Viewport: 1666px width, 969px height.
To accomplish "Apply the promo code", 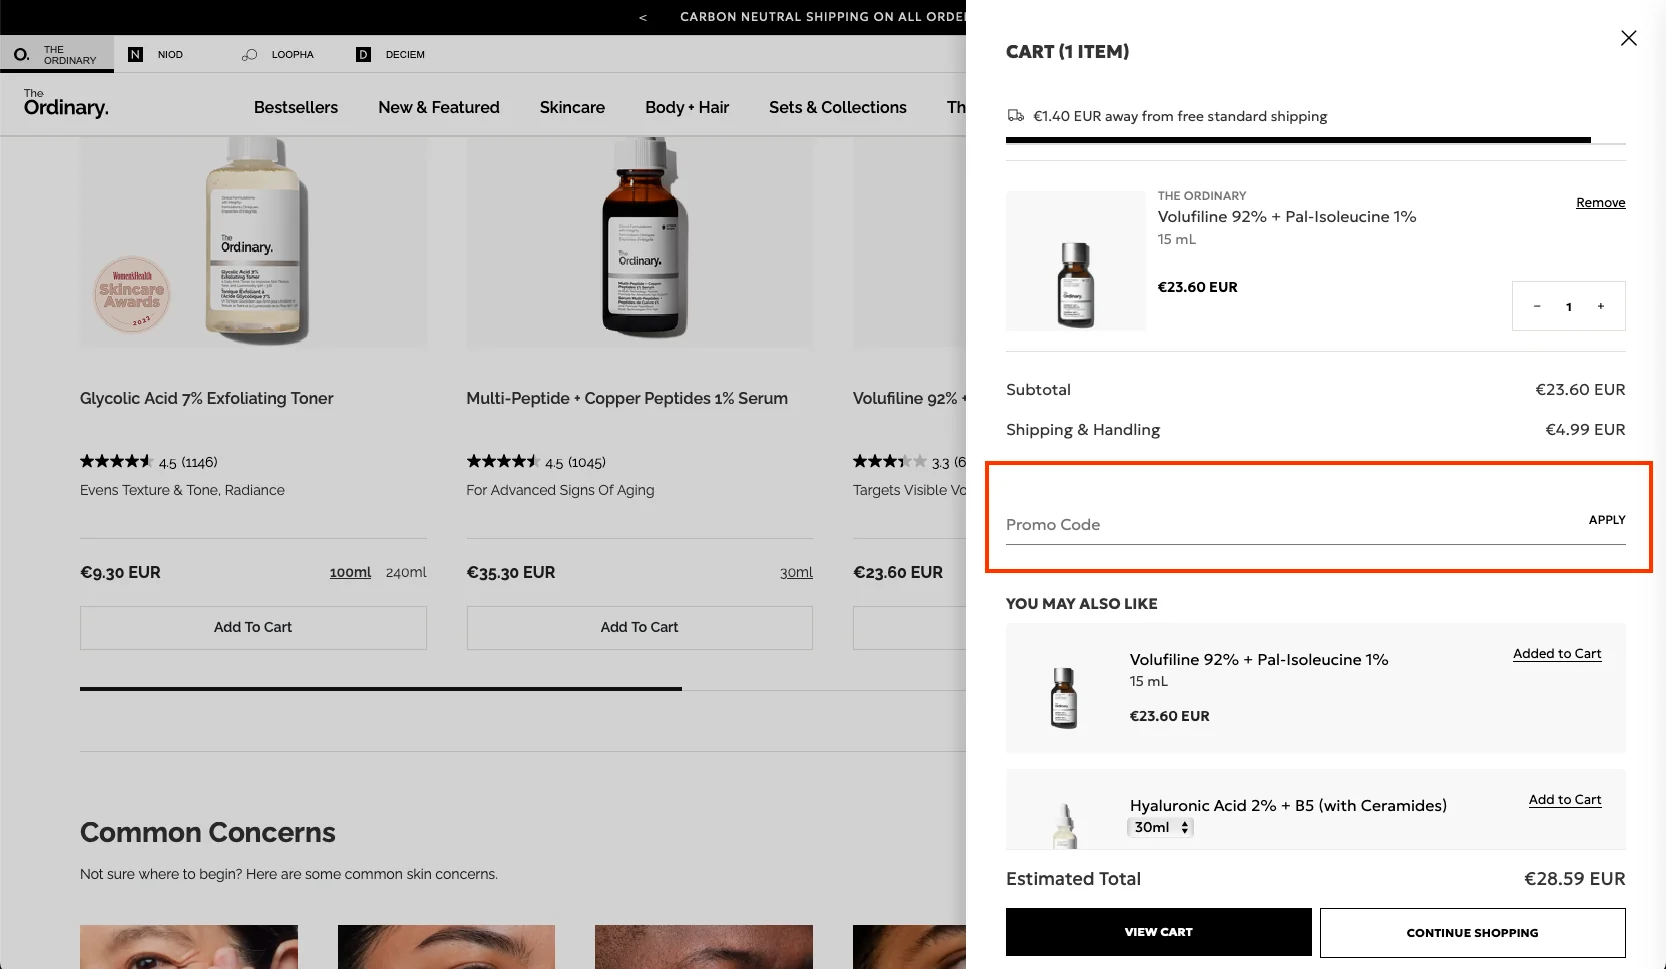I will coord(1606,520).
